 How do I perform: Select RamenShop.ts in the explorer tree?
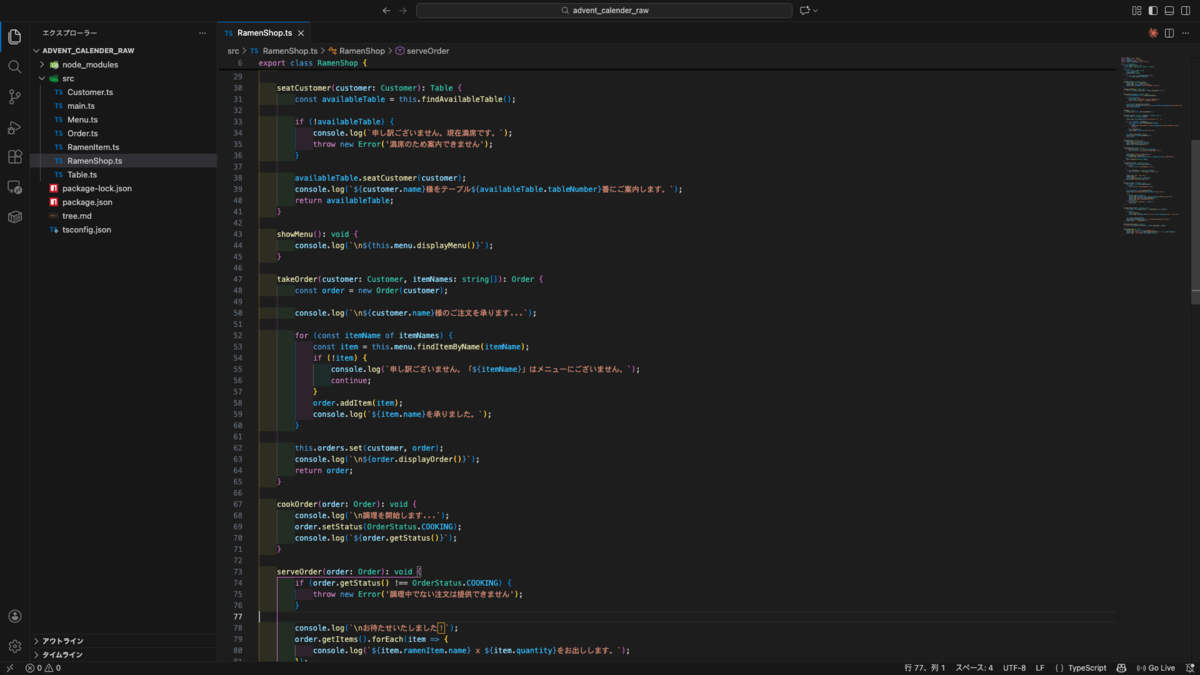coord(123,161)
